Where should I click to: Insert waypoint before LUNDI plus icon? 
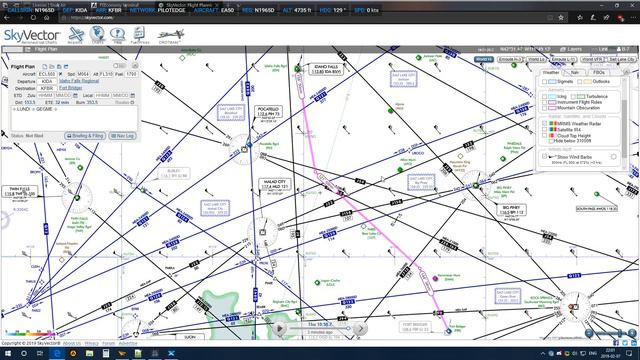[14, 109]
